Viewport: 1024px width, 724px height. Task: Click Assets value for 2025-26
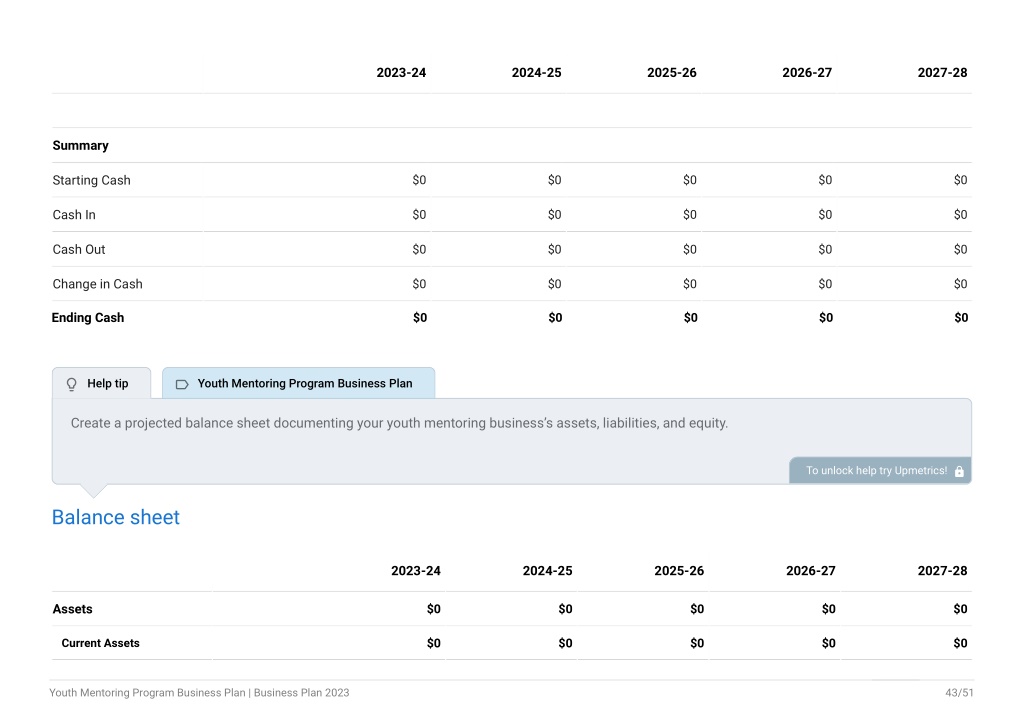697,609
